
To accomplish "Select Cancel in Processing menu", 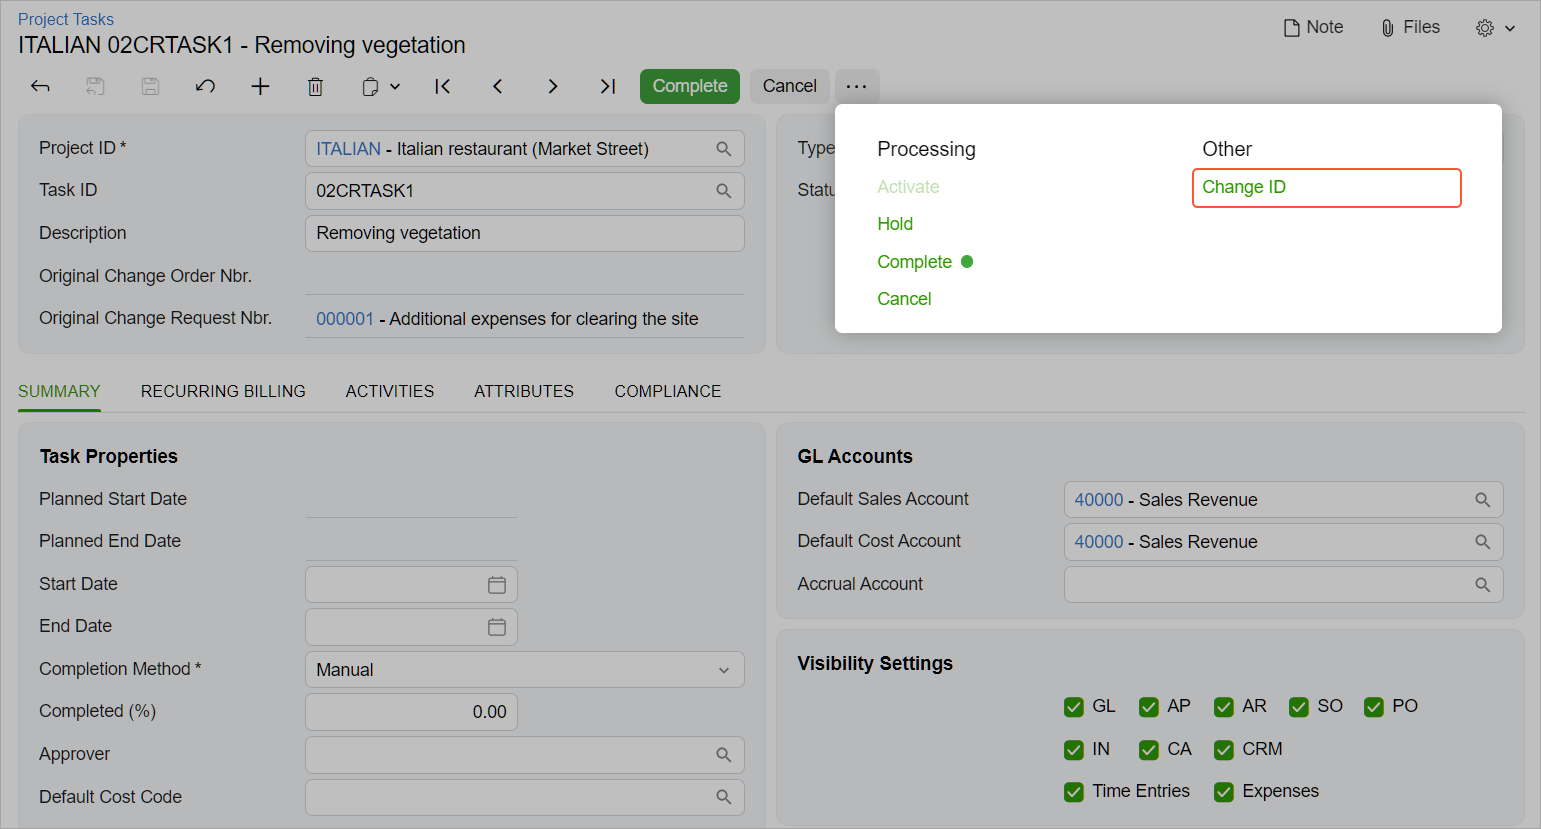I will 904,299.
